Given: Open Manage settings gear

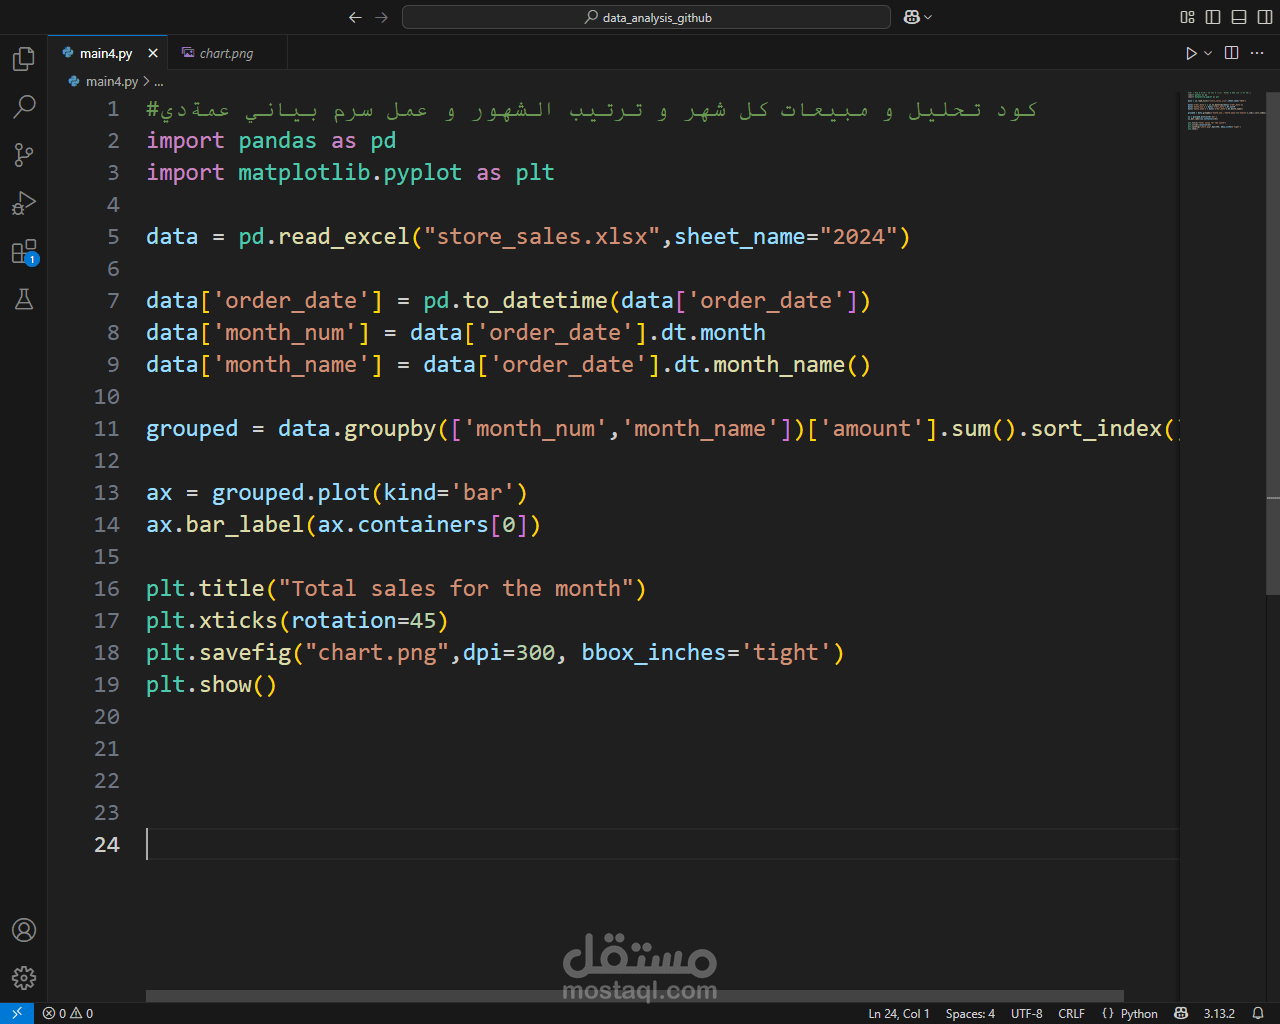Looking at the screenshot, I should (x=24, y=978).
